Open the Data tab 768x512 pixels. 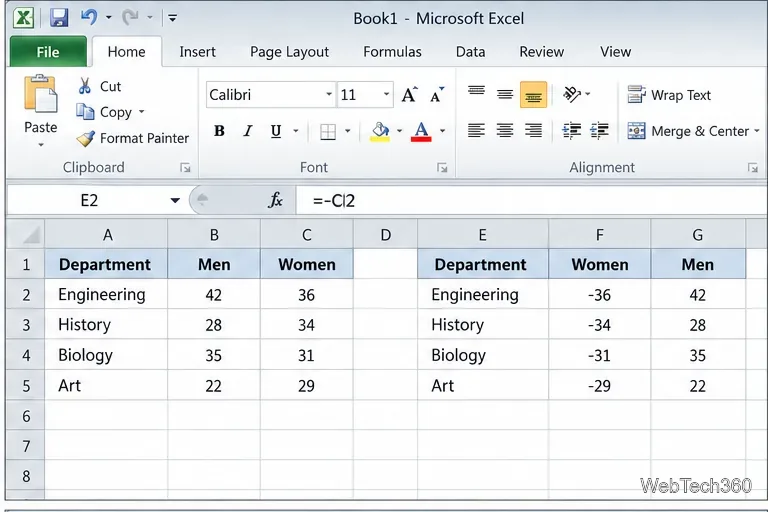pyautogui.click(x=470, y=52)
